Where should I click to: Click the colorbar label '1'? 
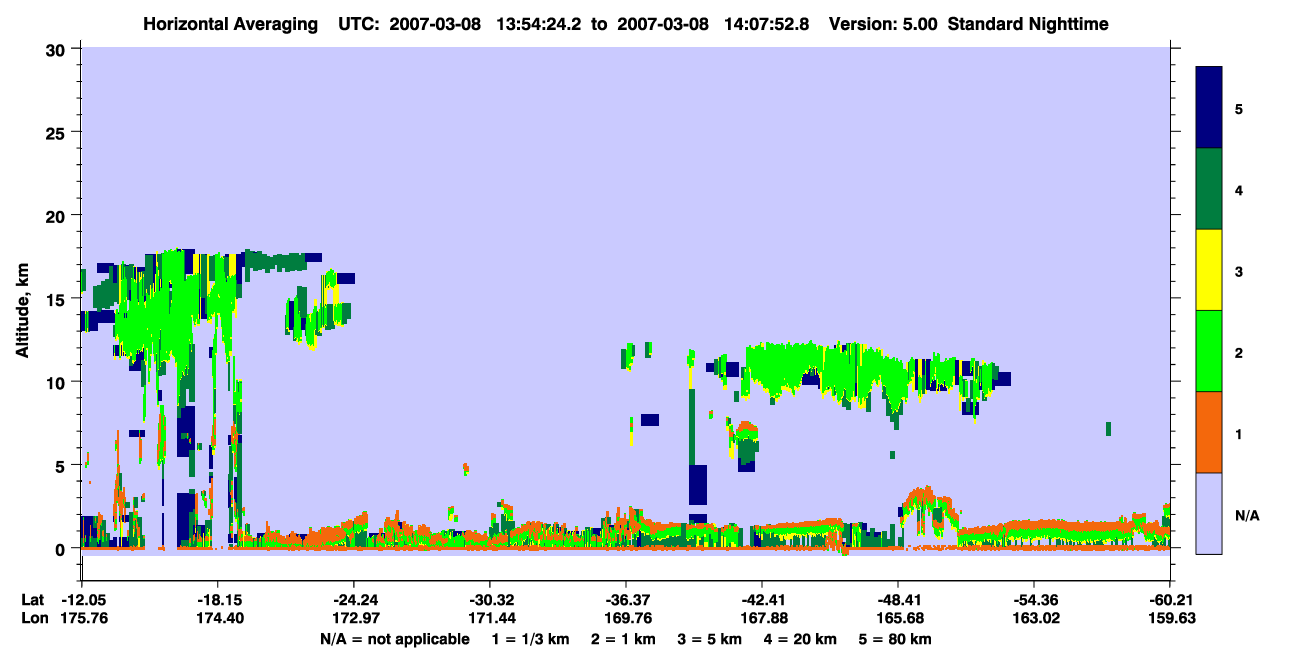pyautogui.click(x=1239, y=433)
